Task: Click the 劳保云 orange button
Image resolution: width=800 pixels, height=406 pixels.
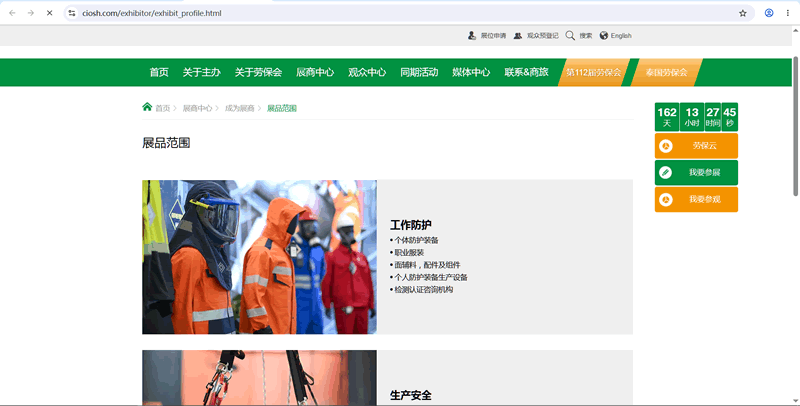Action: [x=696, y=146]
